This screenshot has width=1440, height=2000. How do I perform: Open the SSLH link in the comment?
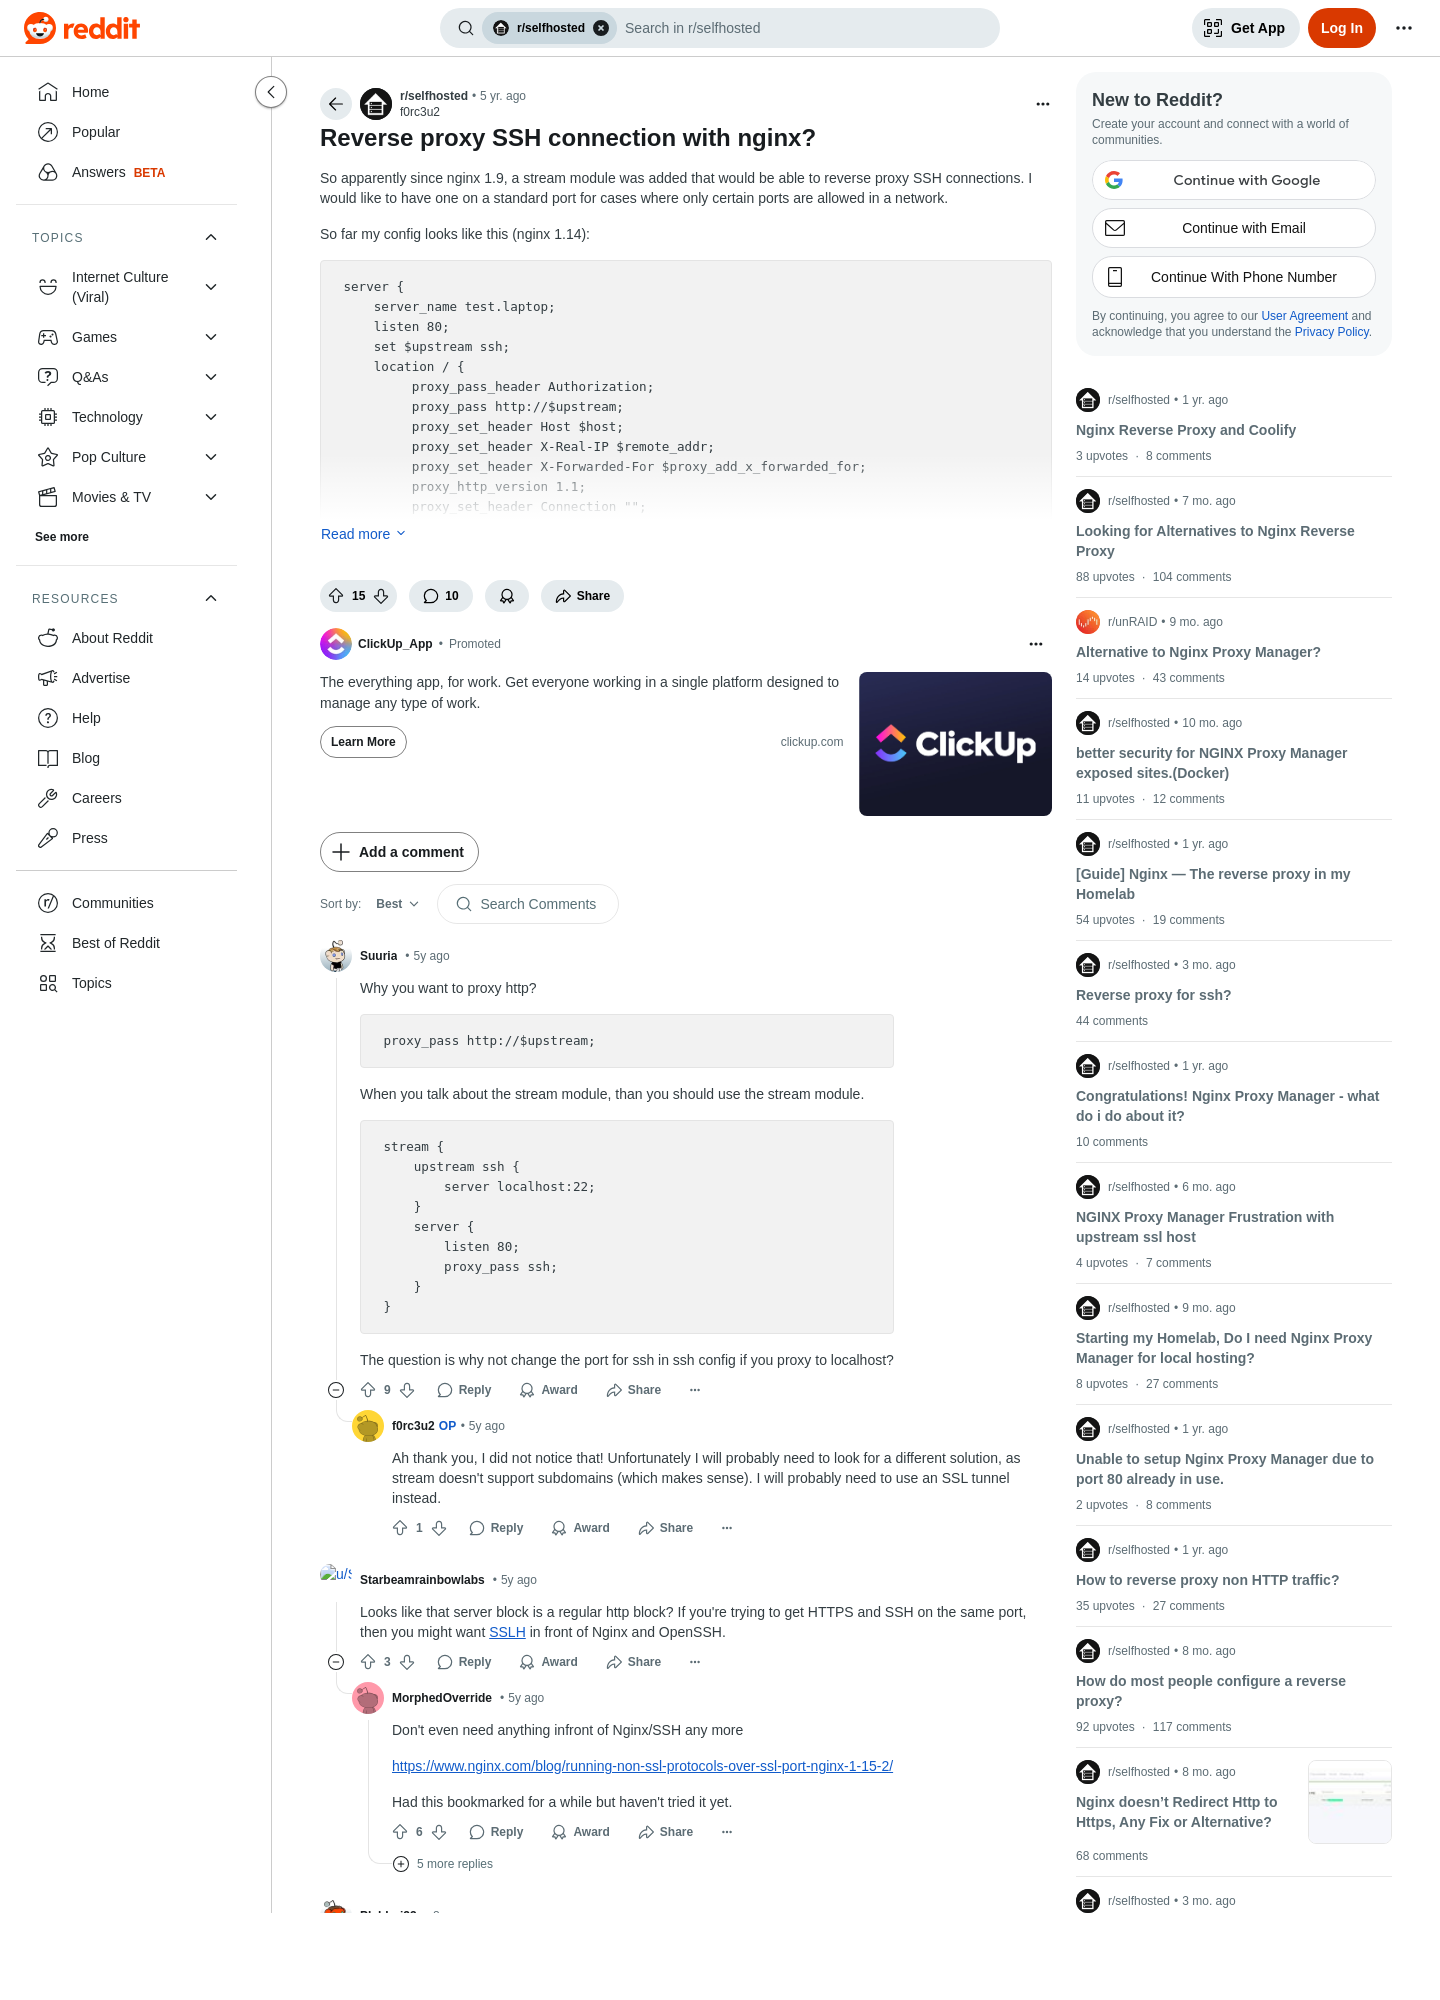point(507,1632)
